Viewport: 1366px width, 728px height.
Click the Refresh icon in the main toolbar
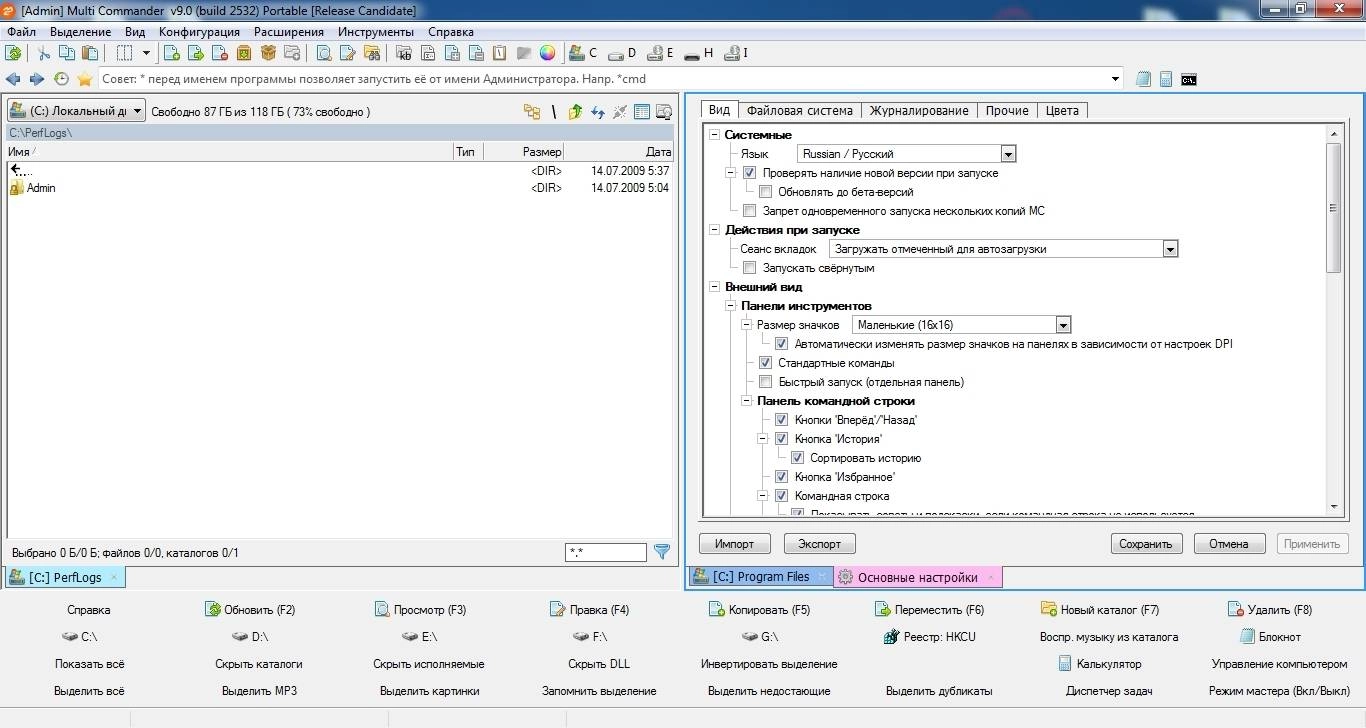pyautogui.click(x=13, y=53)
